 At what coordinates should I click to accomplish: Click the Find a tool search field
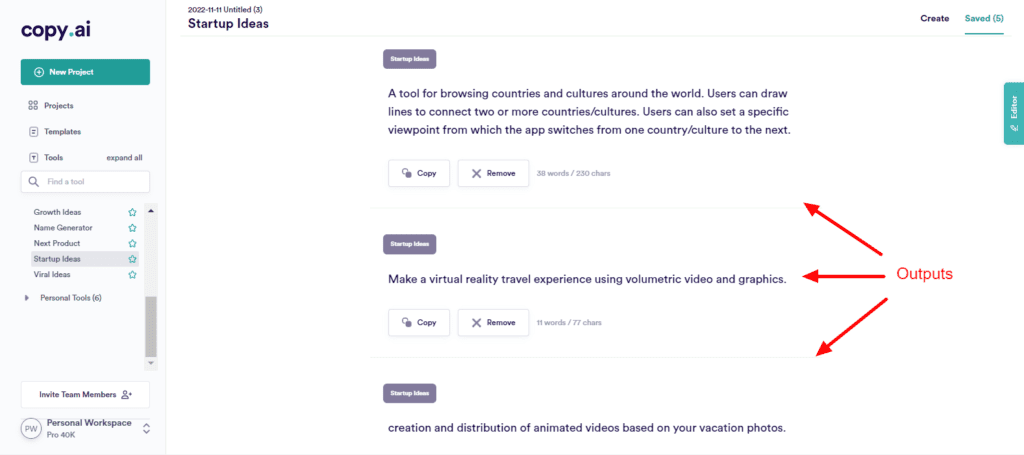tap(86, 181)
